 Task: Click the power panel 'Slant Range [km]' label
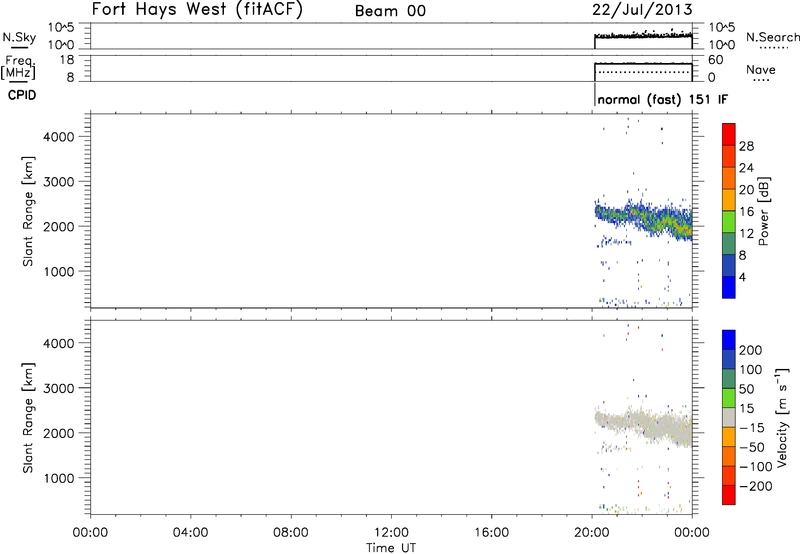pyautogui.click(x=27, y=211)
